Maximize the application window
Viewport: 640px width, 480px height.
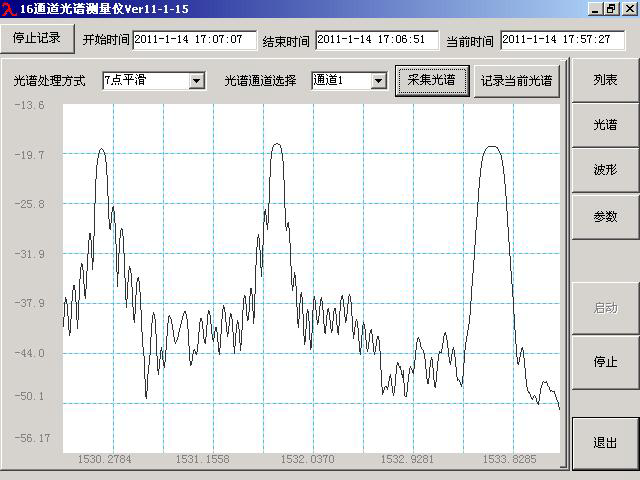click(611, 8)
